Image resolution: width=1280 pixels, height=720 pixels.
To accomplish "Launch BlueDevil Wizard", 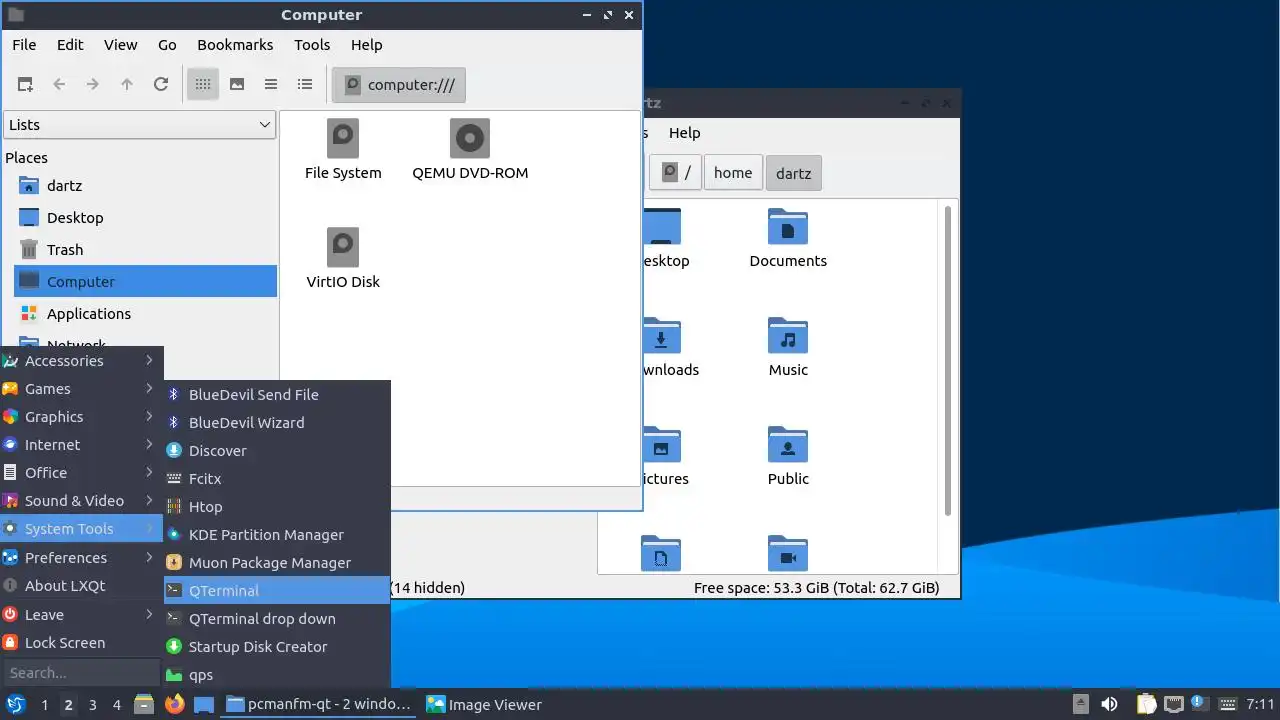I will [277, 423].
